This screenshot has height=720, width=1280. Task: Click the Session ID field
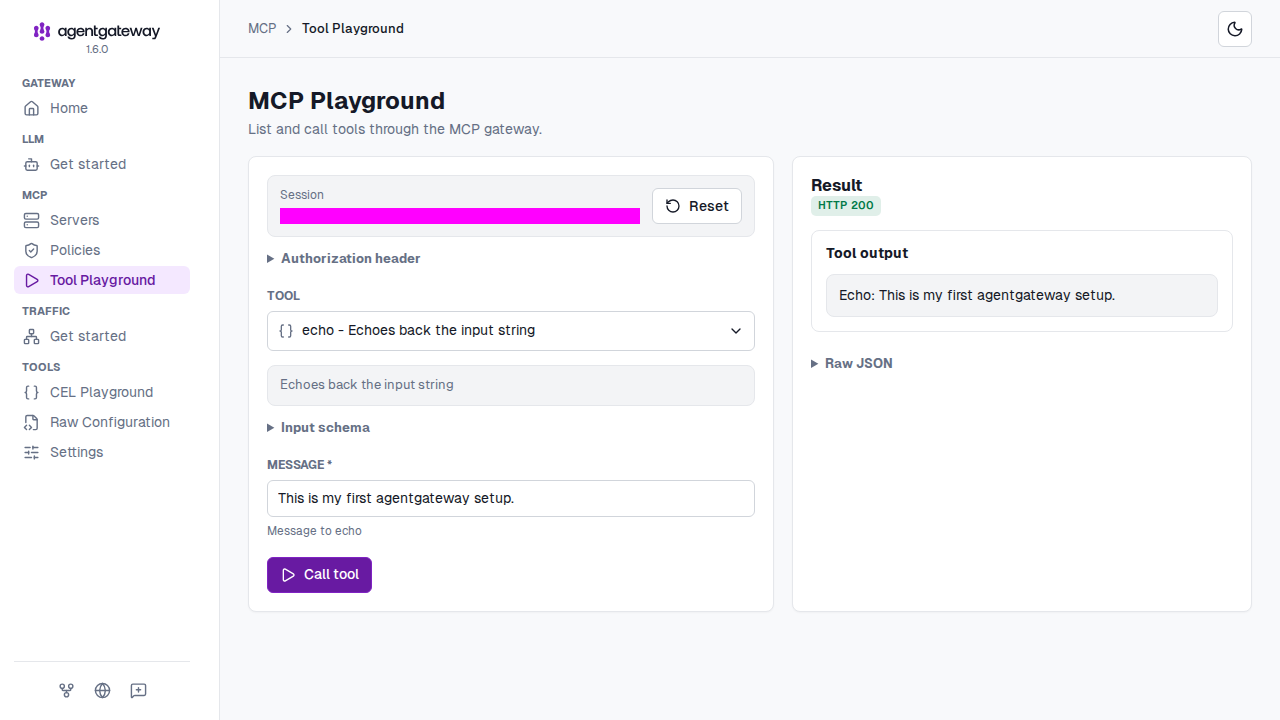tap(460, 216)
